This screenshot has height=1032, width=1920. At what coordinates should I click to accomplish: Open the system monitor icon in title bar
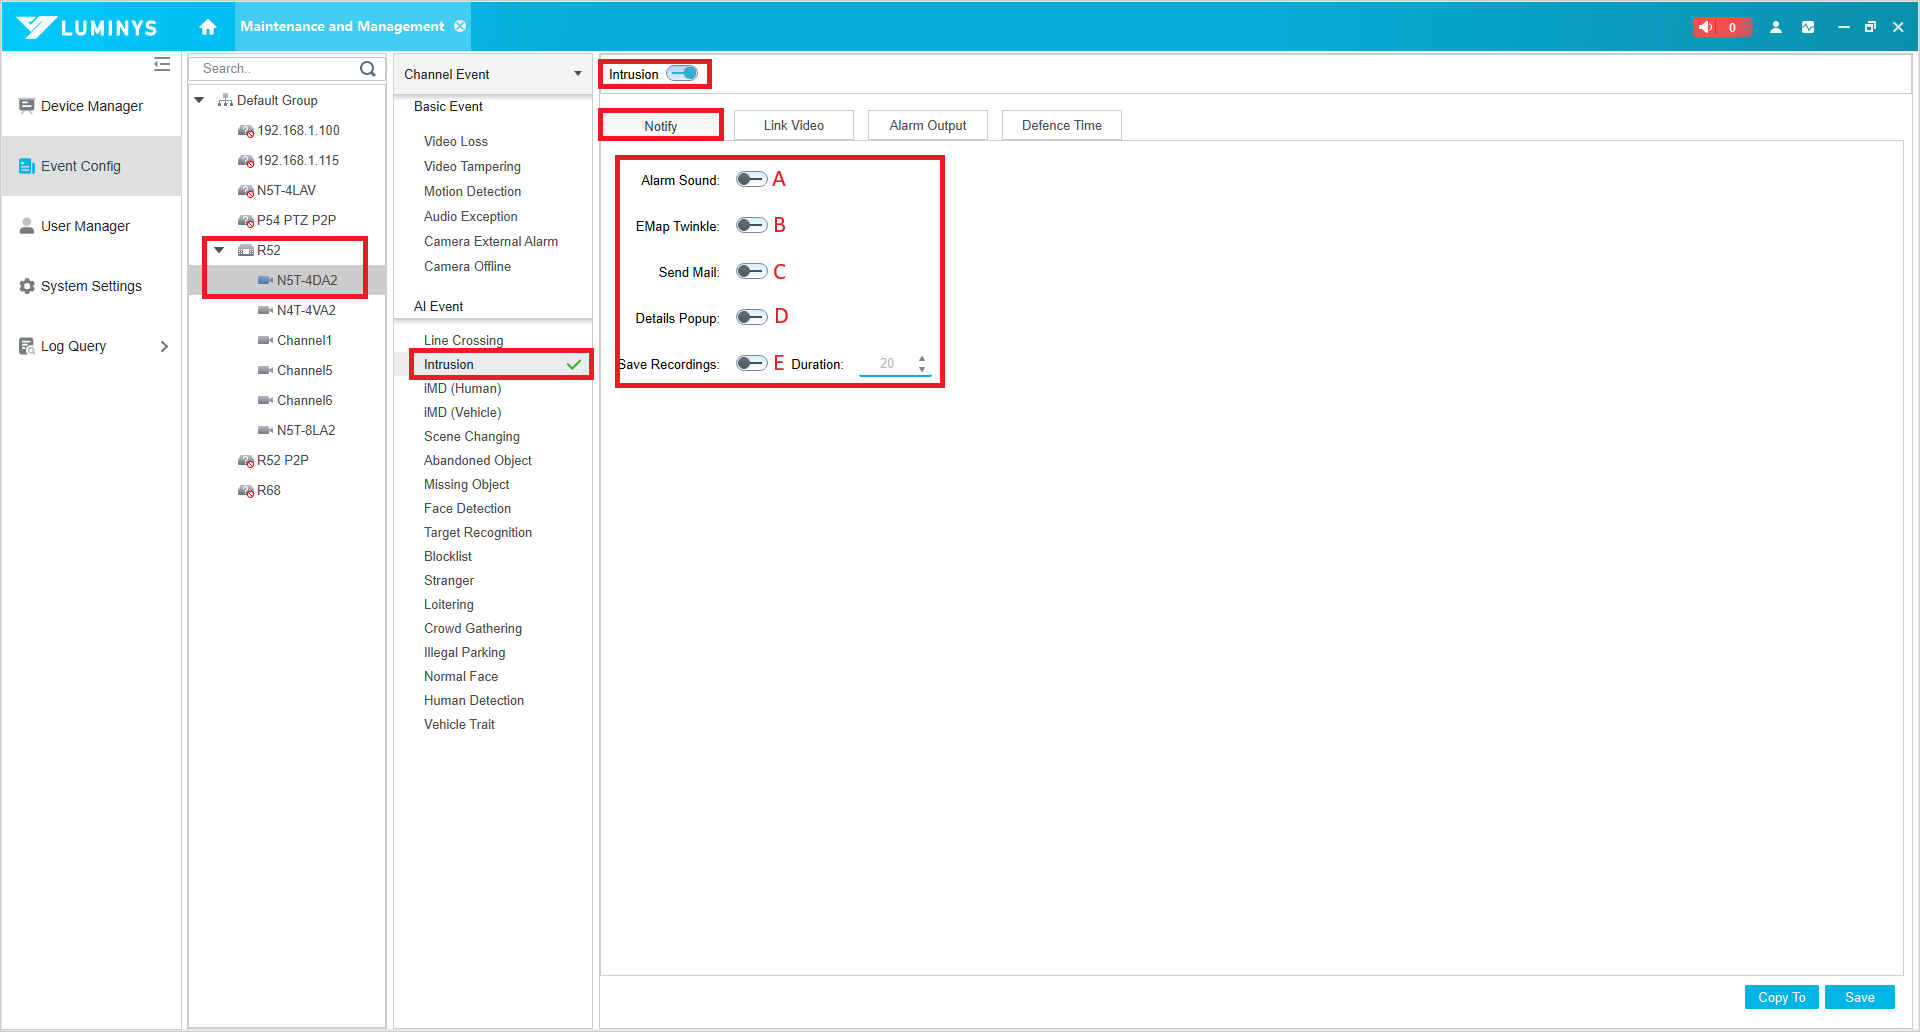tap(1808, 27)
